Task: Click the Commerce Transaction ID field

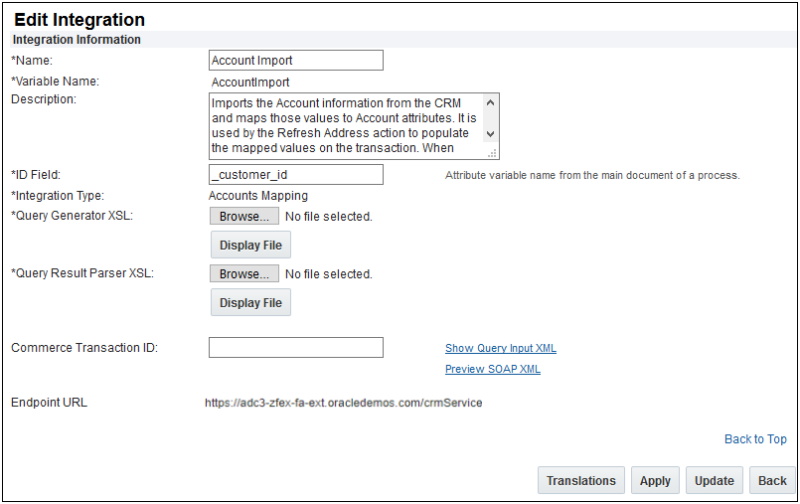Action: point(296,347)
